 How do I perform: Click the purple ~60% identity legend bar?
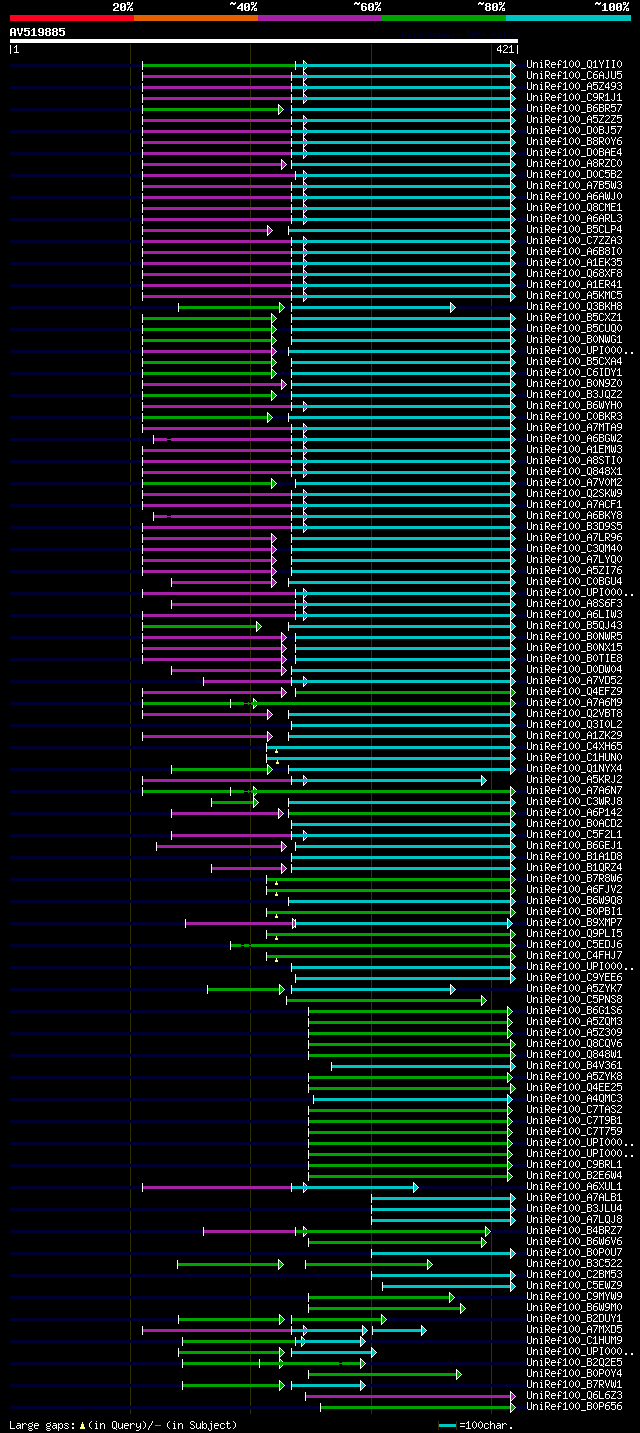(x=320, y=18)
